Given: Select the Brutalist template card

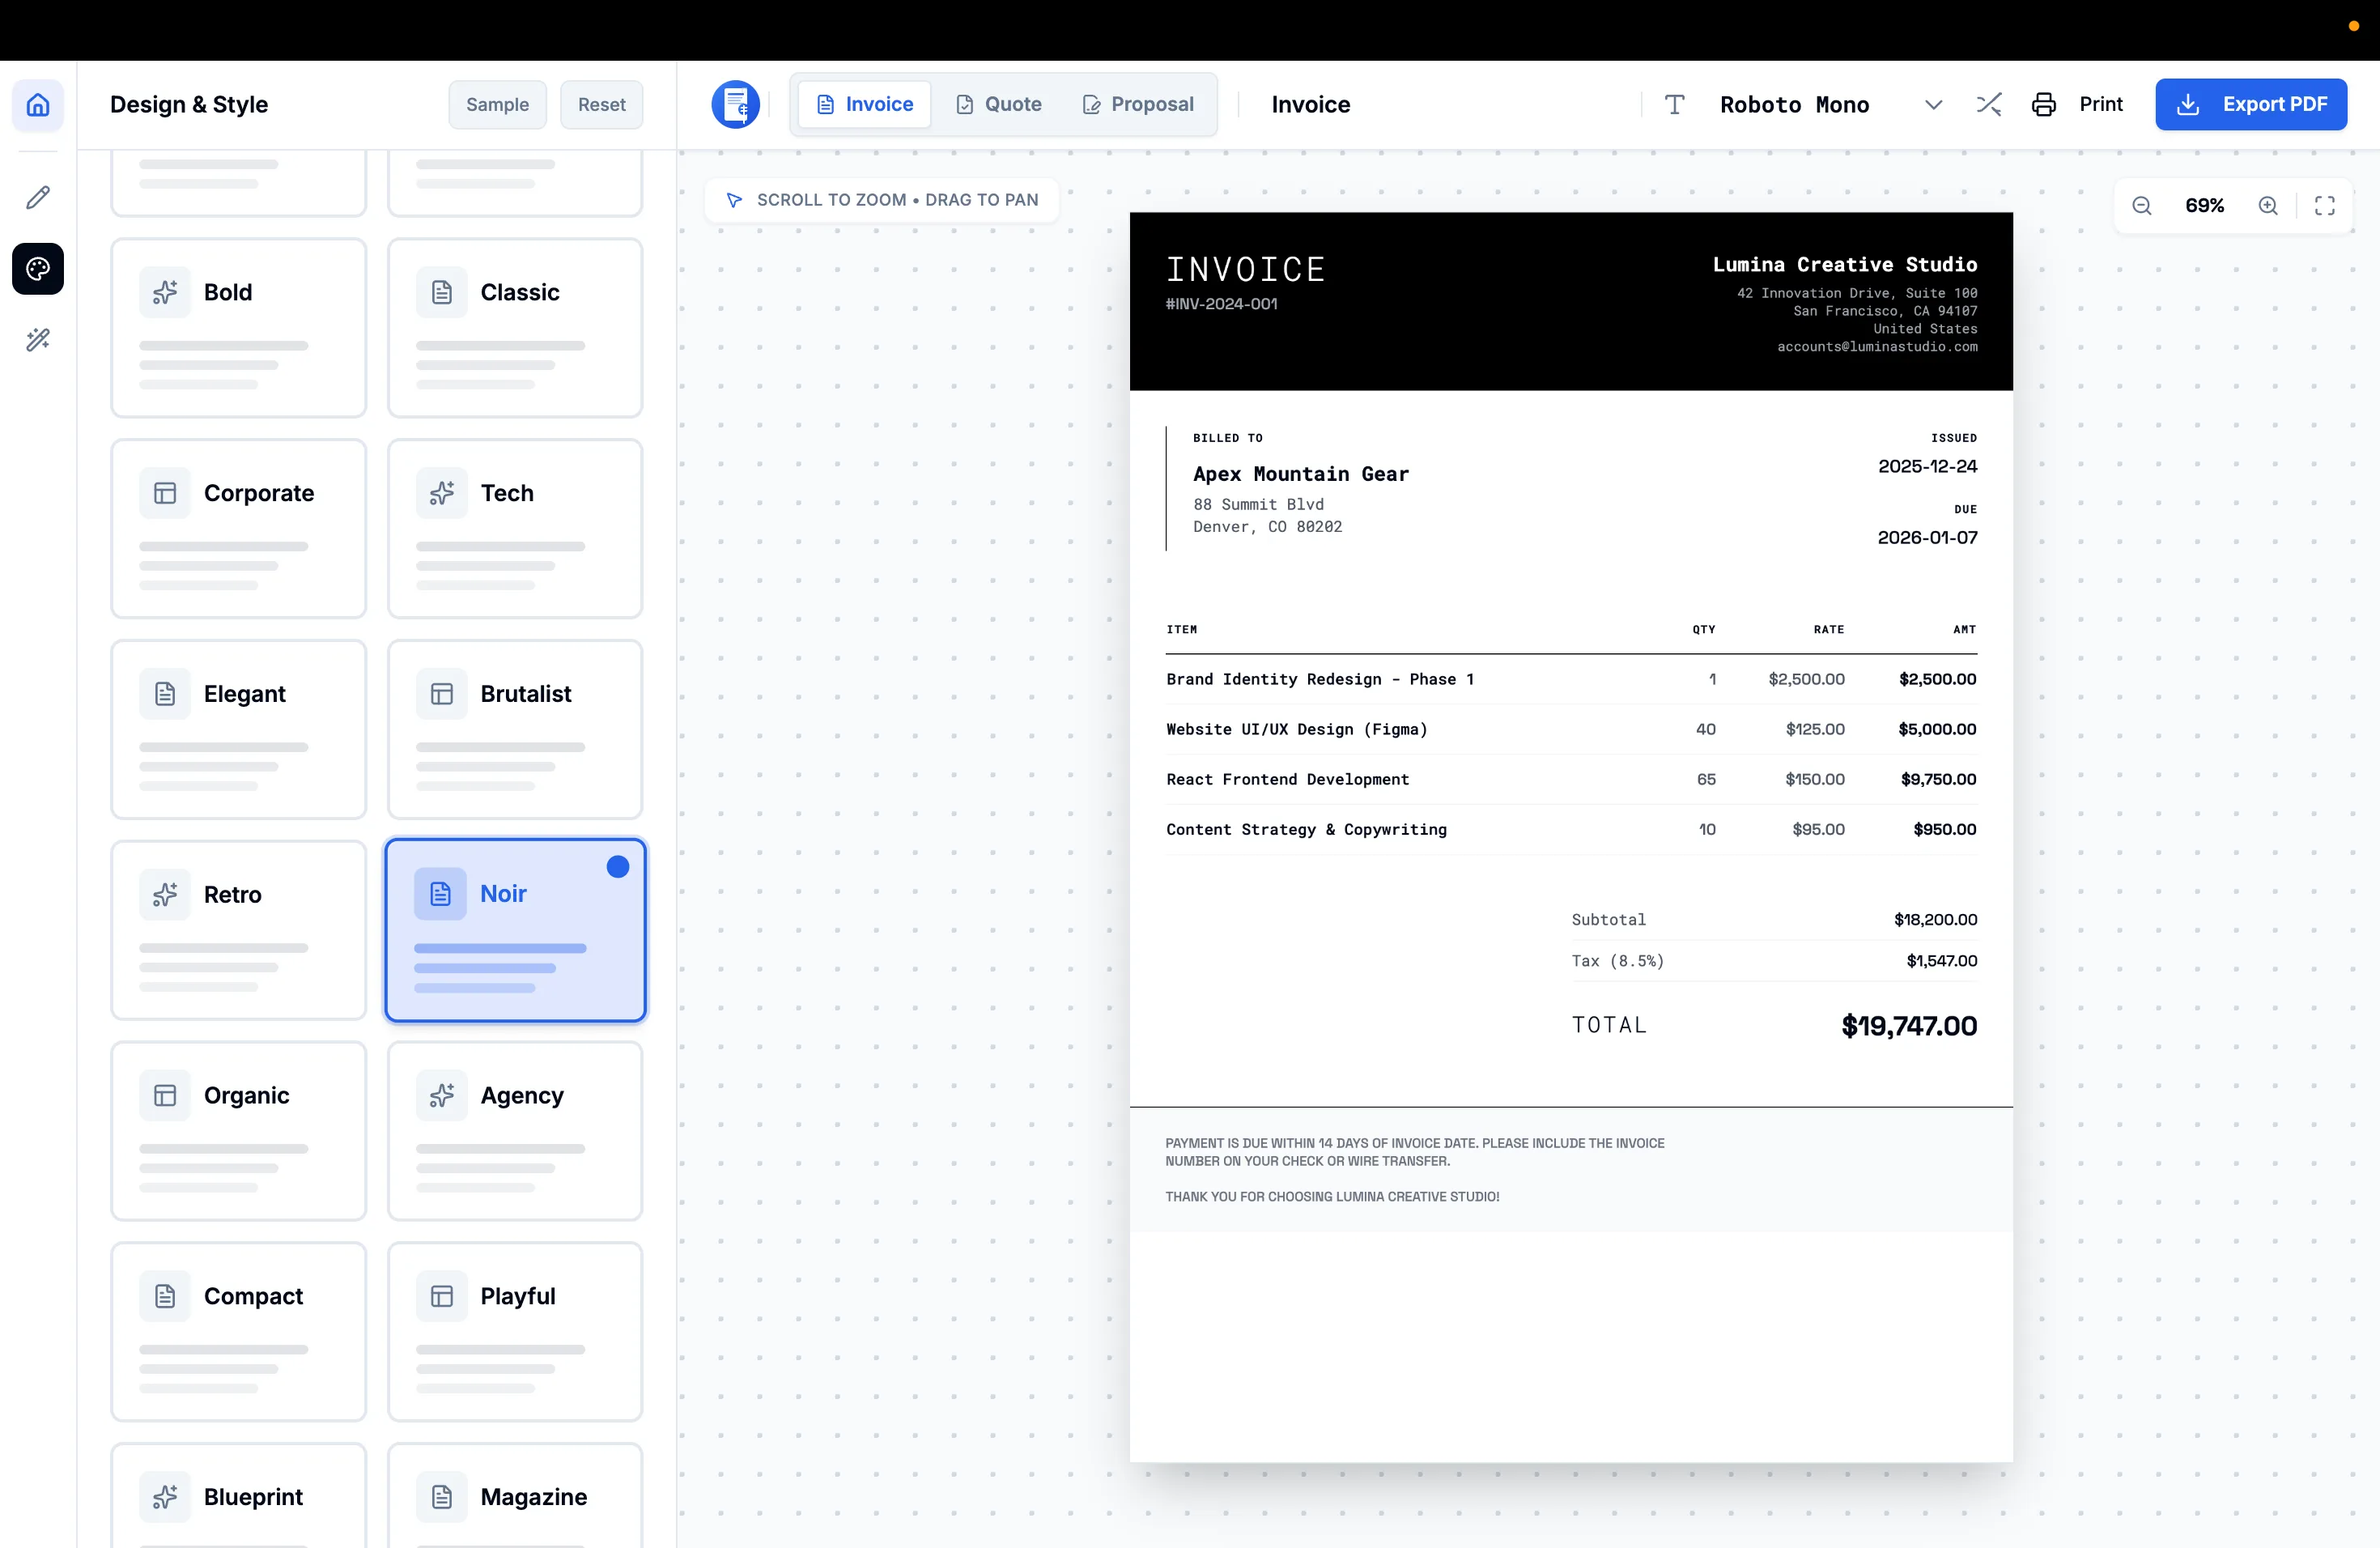Looking at the screenshot, I should click(515, 730).
